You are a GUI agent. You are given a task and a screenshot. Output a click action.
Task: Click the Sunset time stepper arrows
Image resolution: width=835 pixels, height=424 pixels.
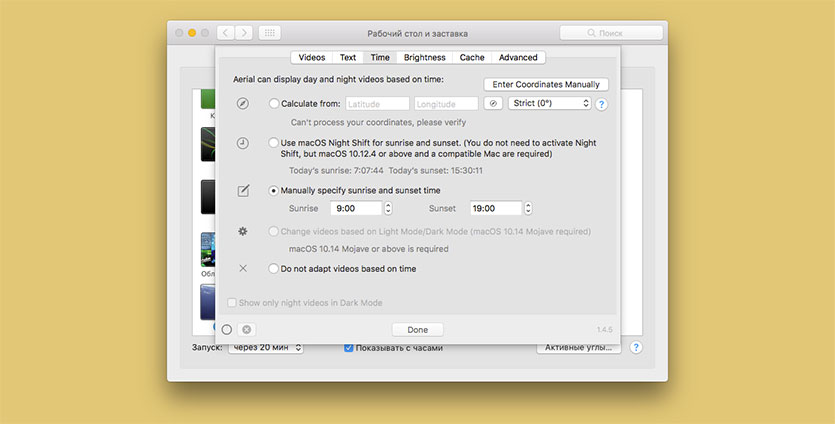point(528,209)
